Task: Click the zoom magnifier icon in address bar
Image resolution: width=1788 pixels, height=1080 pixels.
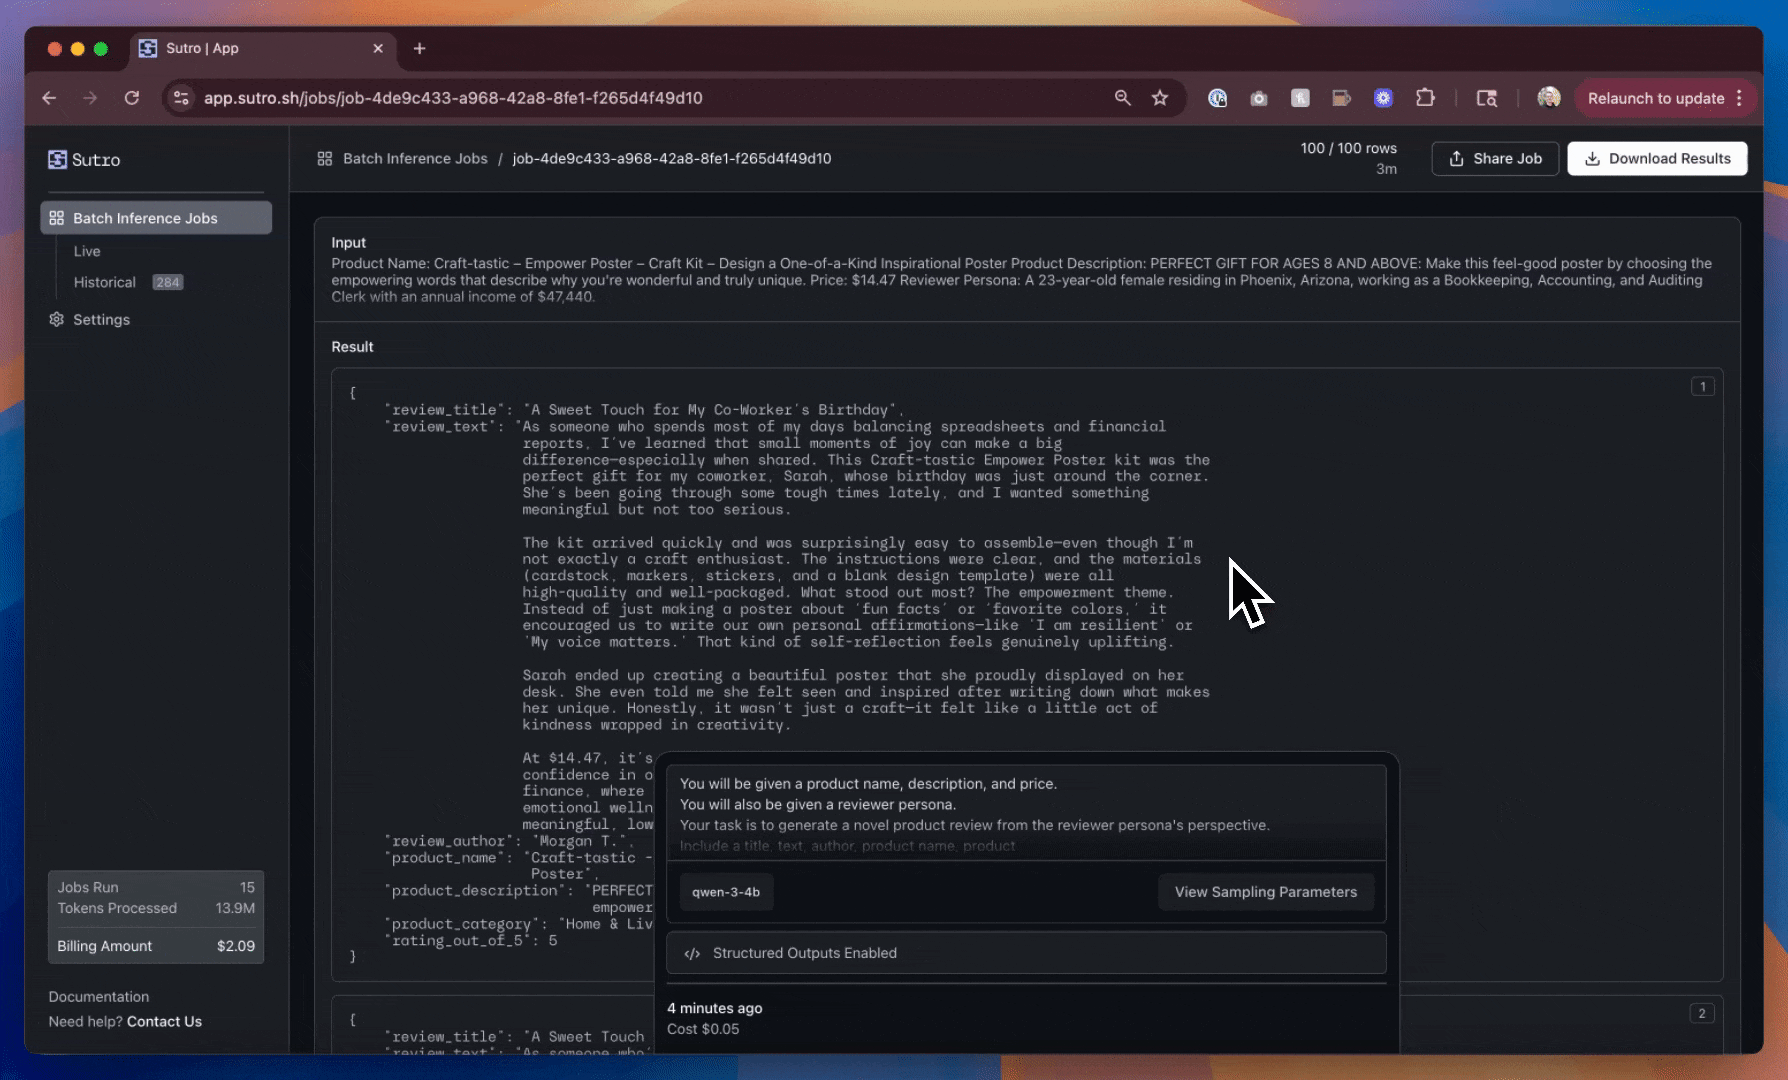Action: (1123, 98)
